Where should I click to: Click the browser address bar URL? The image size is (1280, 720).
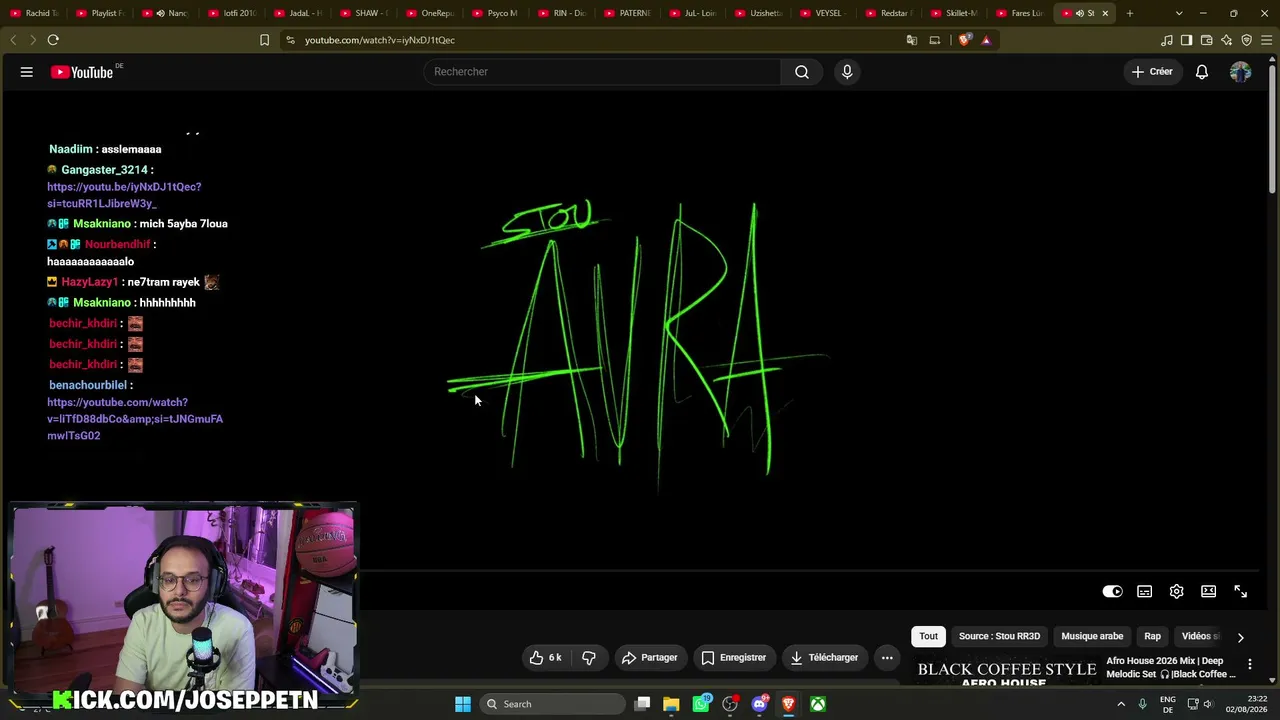coord(380,40)
